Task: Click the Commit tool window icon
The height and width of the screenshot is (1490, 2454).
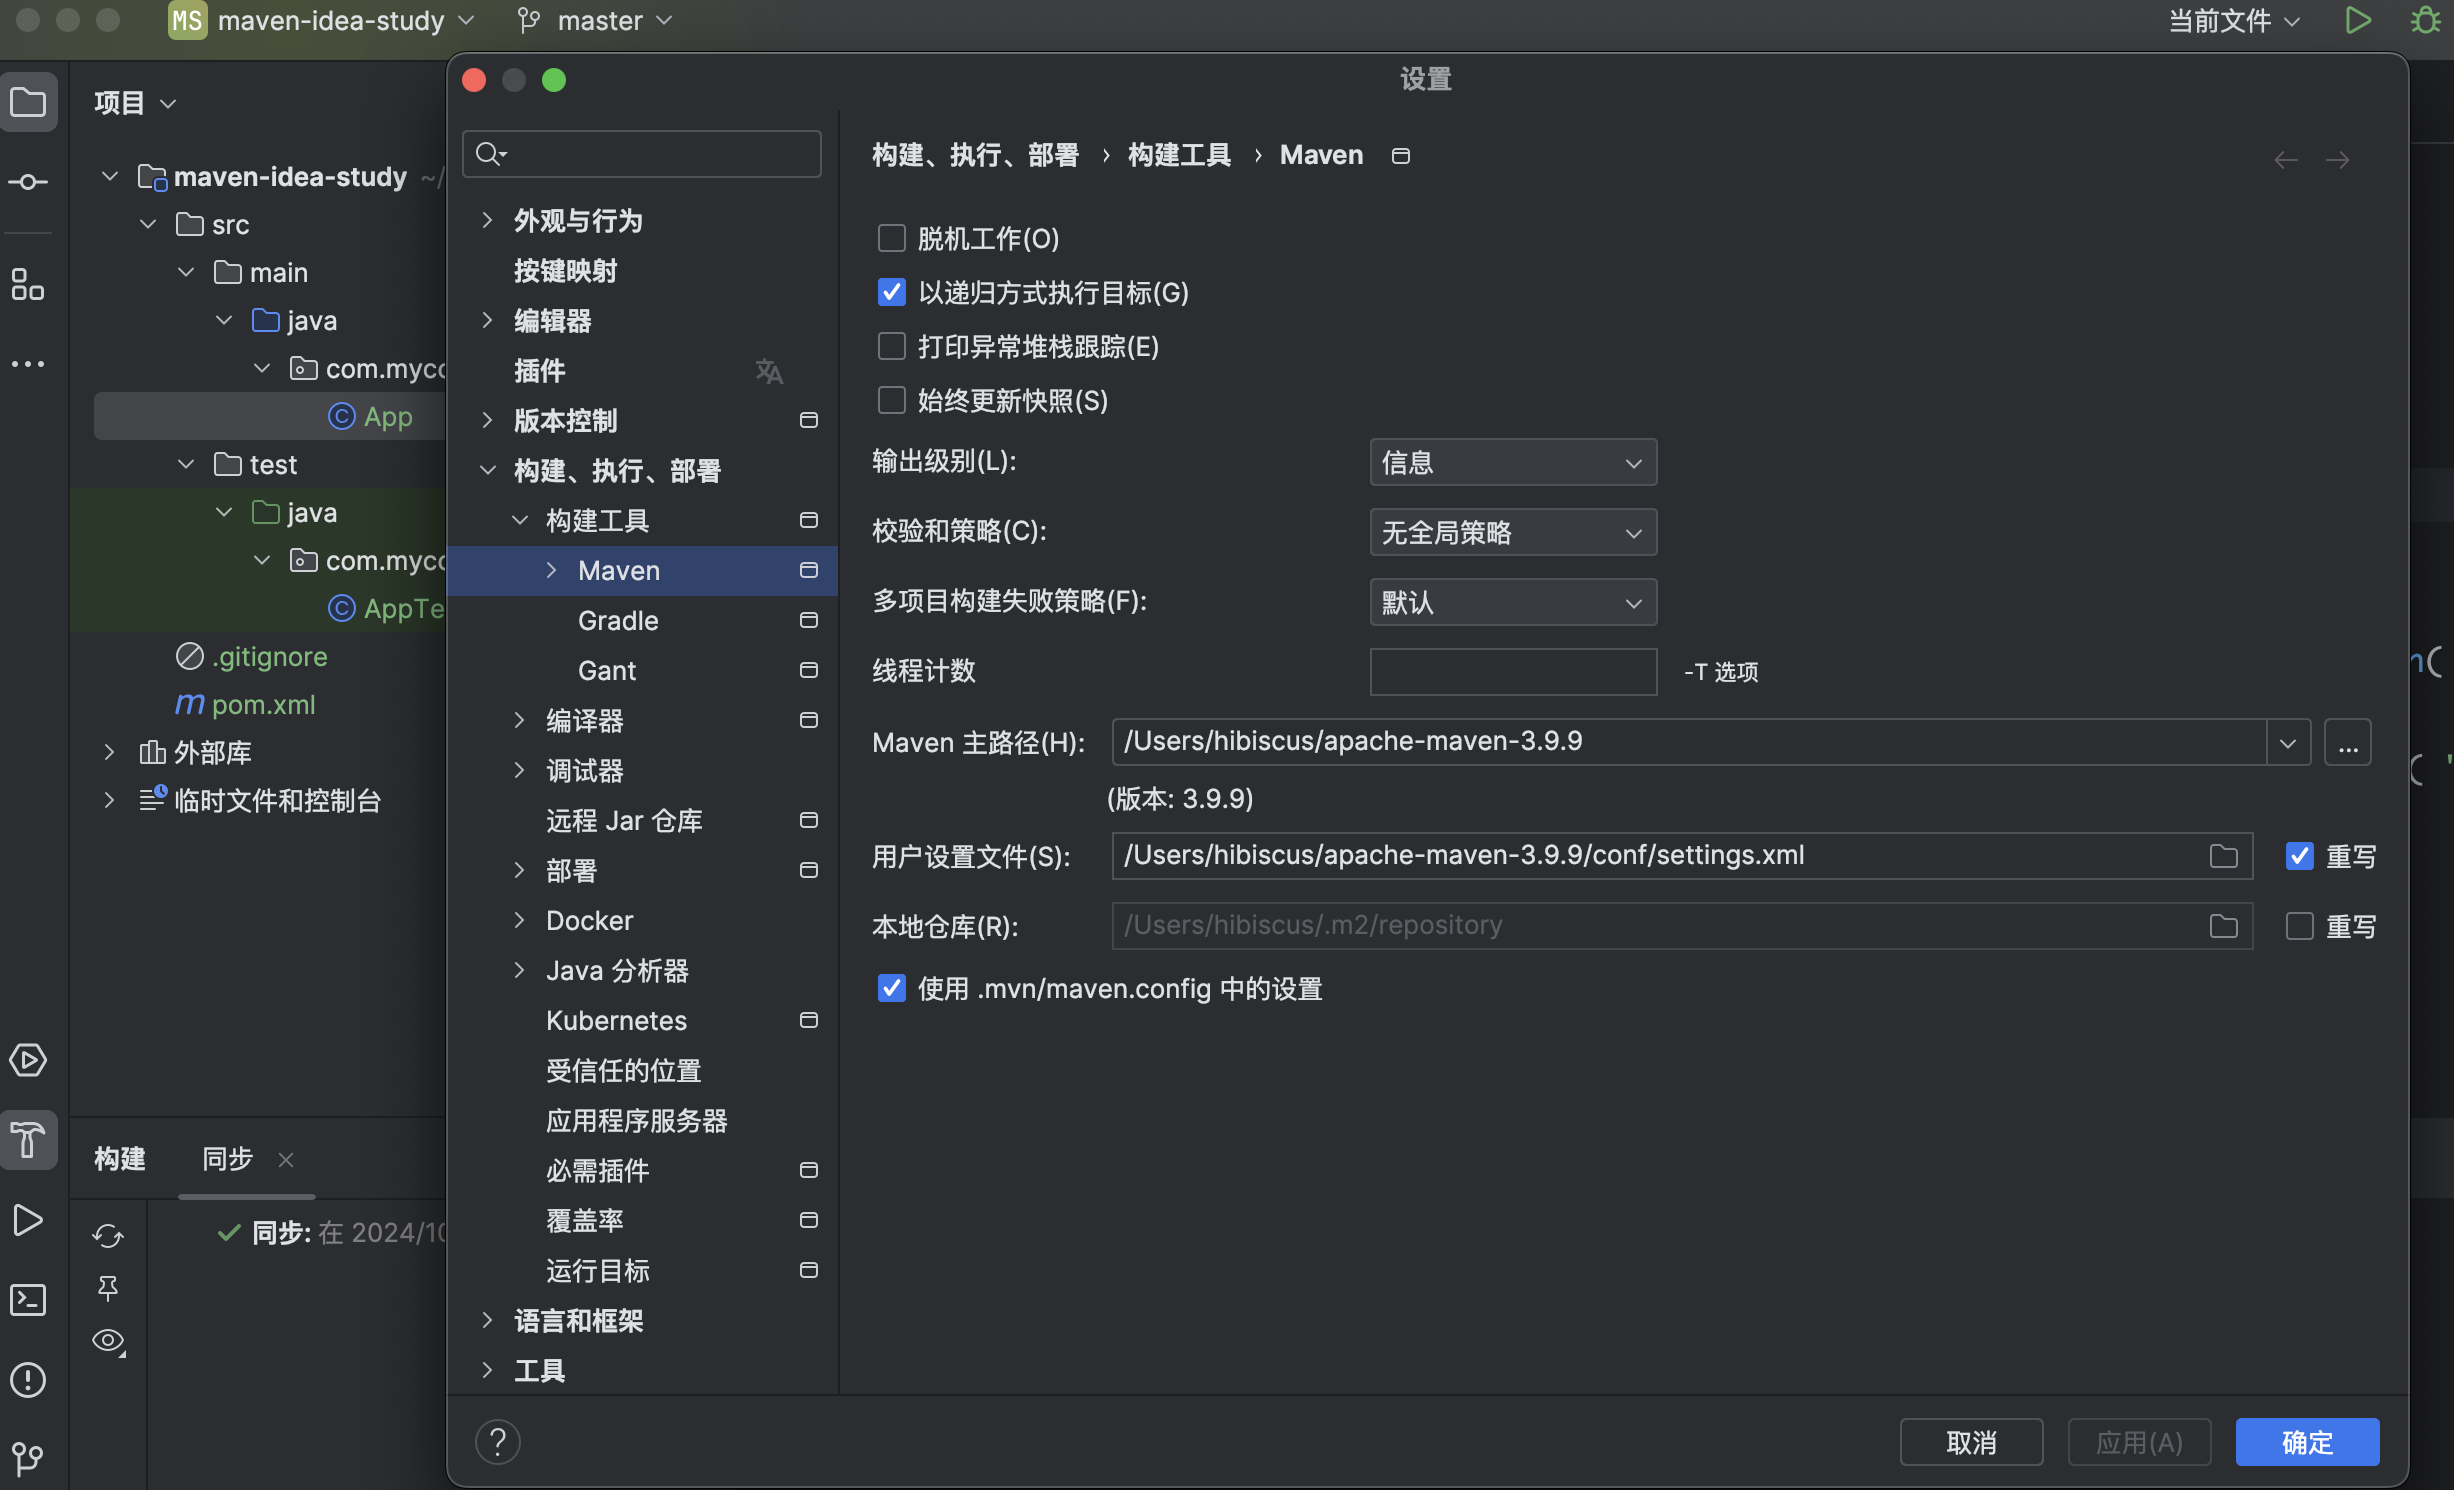Action: (28, 182)
